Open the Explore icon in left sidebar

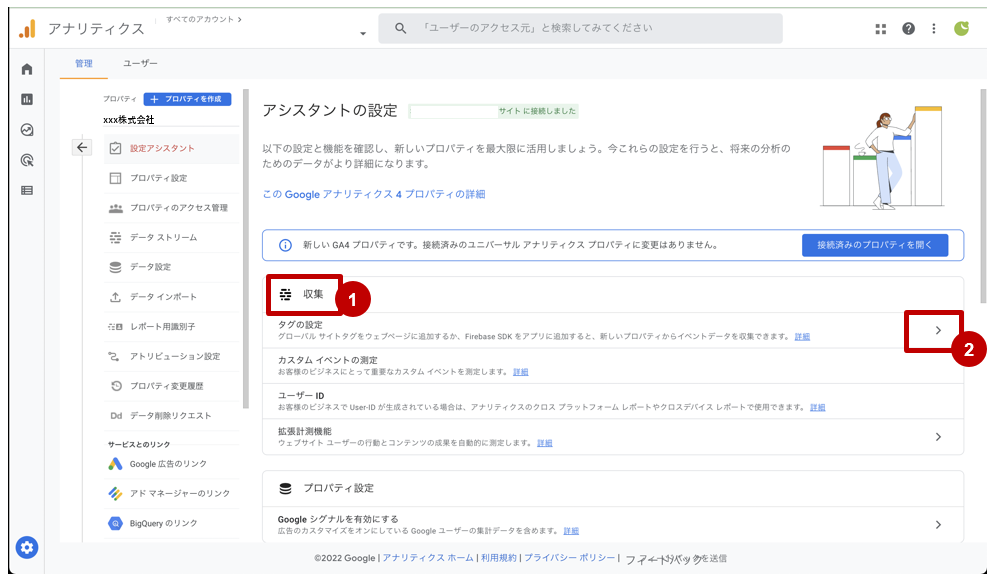pyautogui.click(x=27, y=130)
